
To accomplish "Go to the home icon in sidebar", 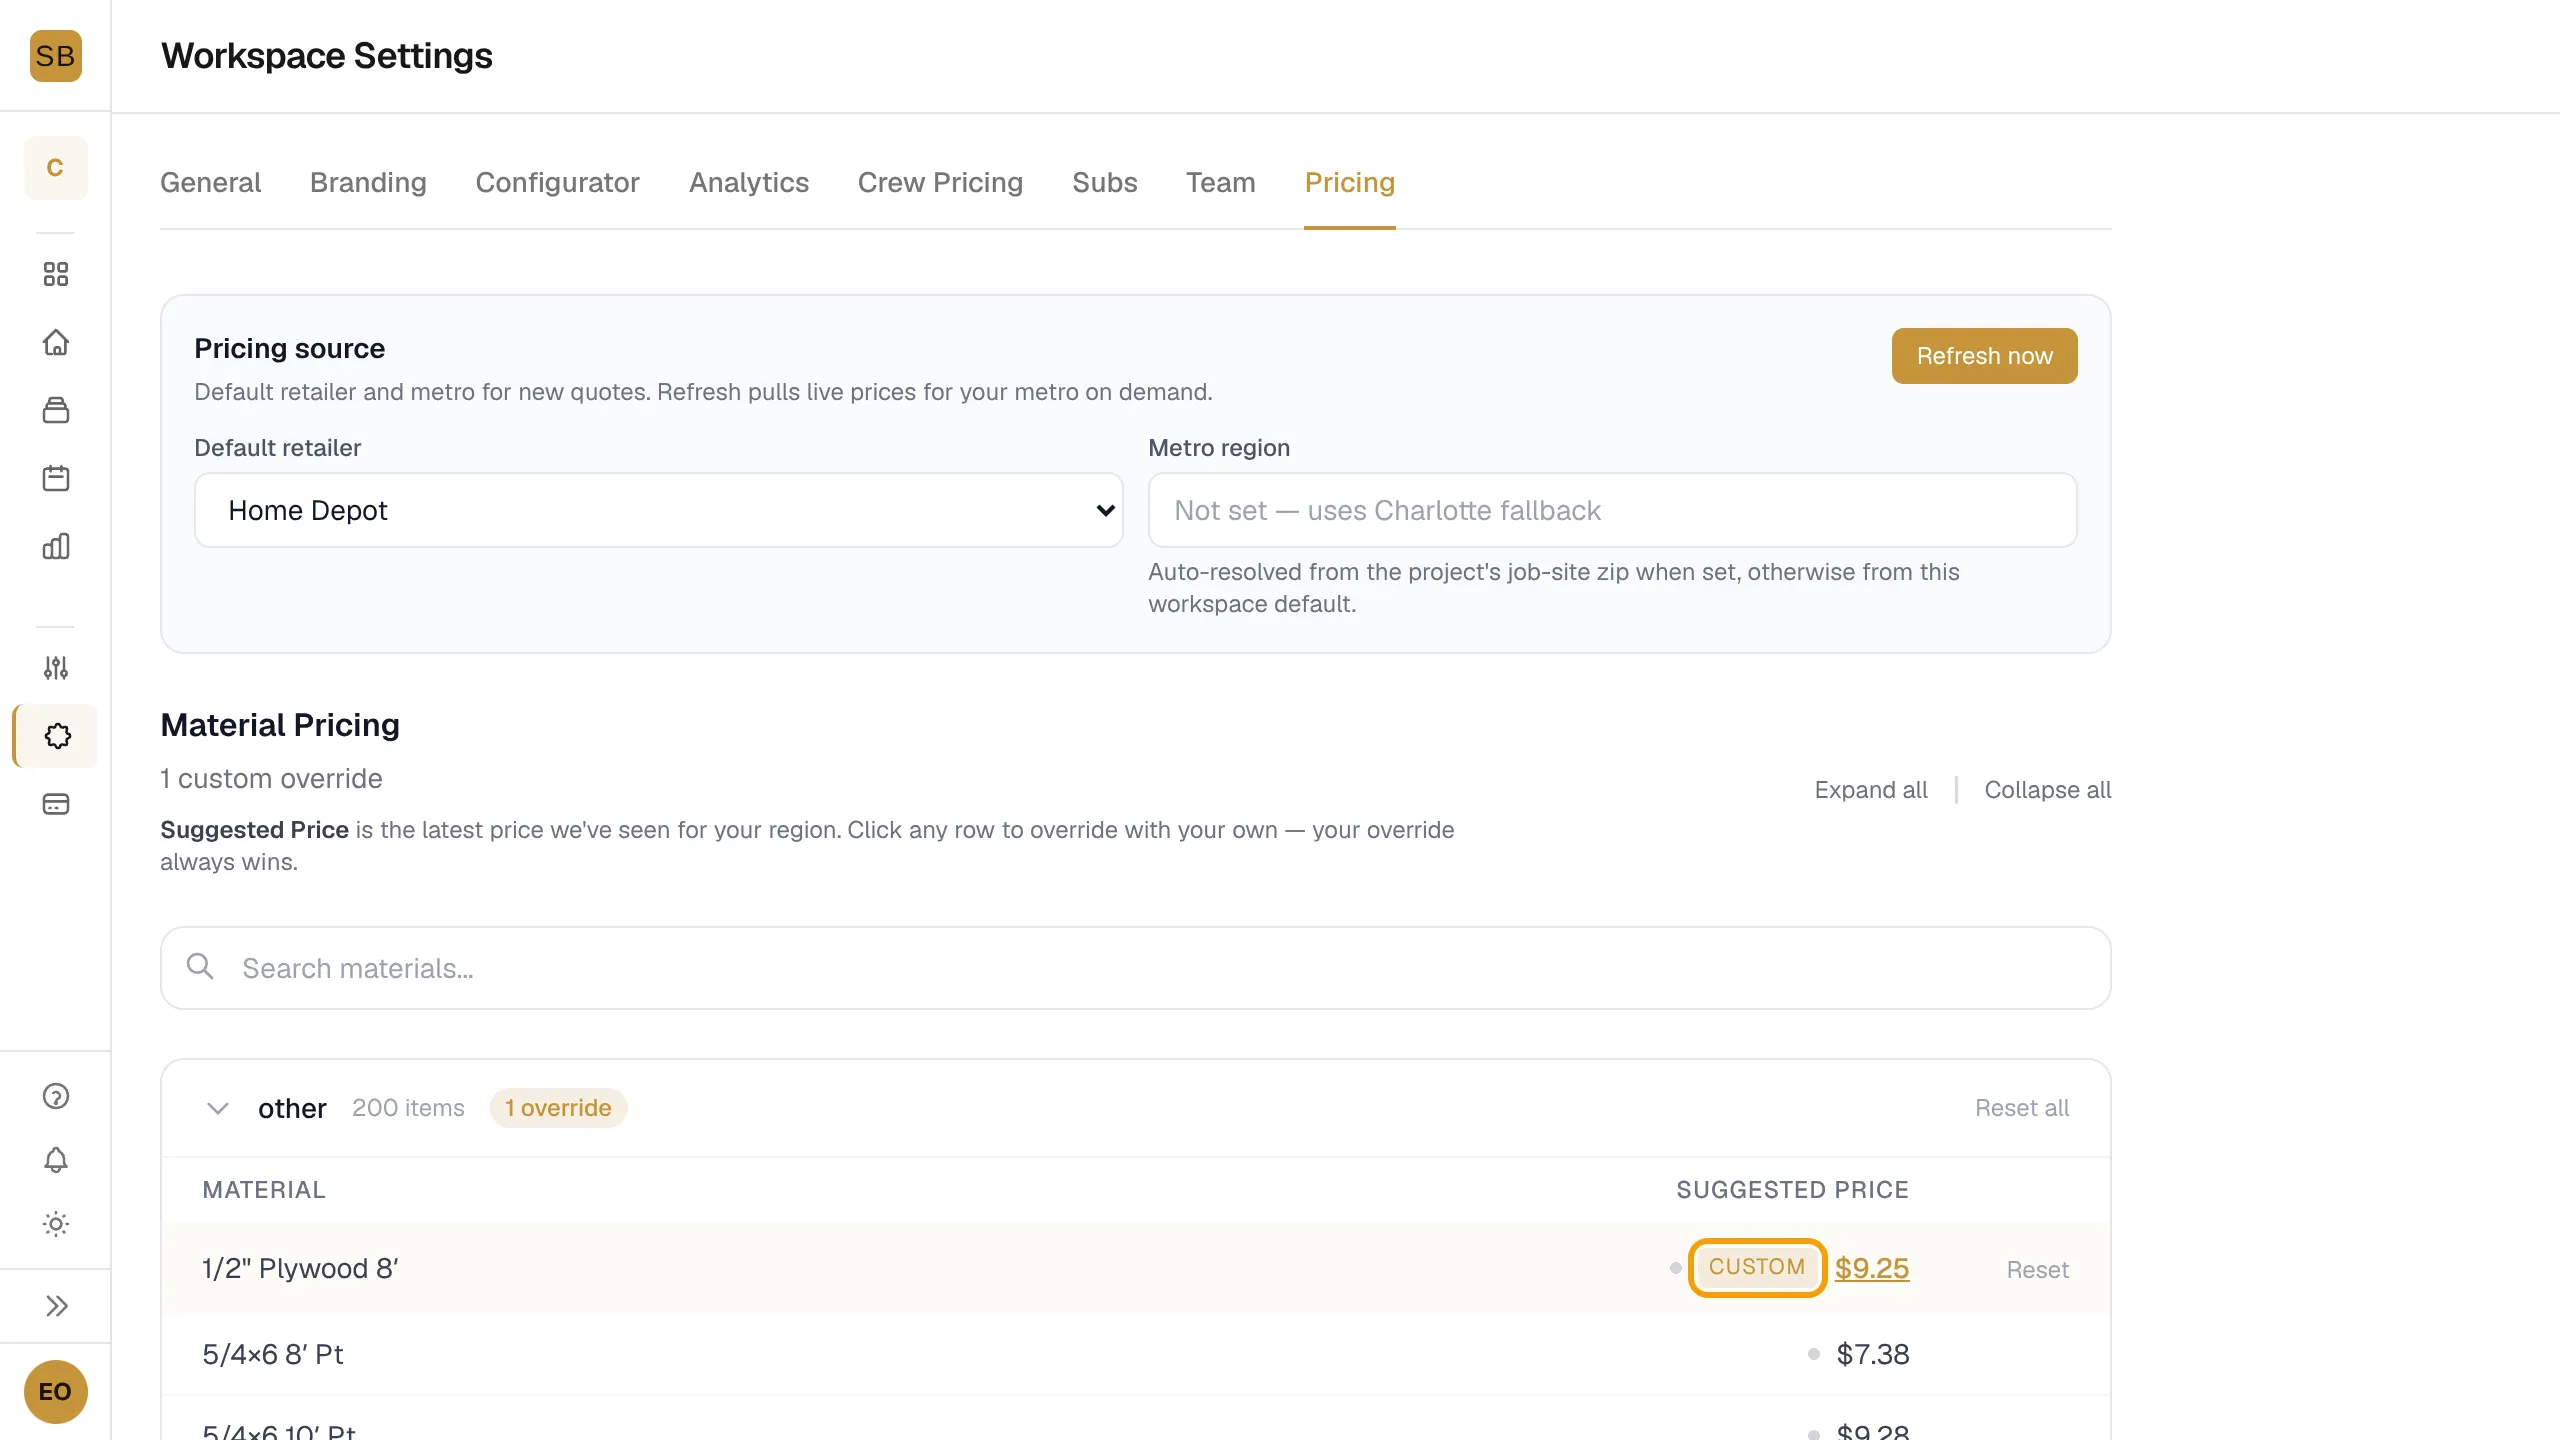I will click(x=56, y=342).
